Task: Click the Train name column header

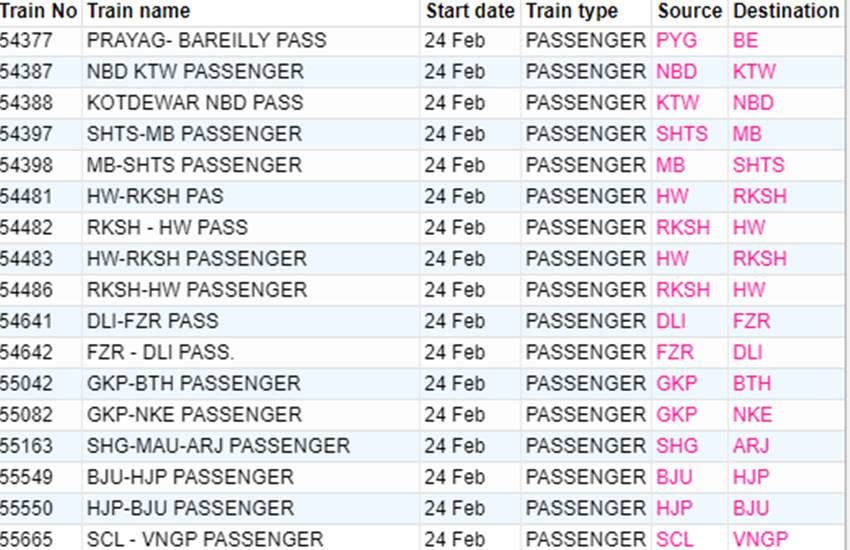Action: [x=138, y=11]
